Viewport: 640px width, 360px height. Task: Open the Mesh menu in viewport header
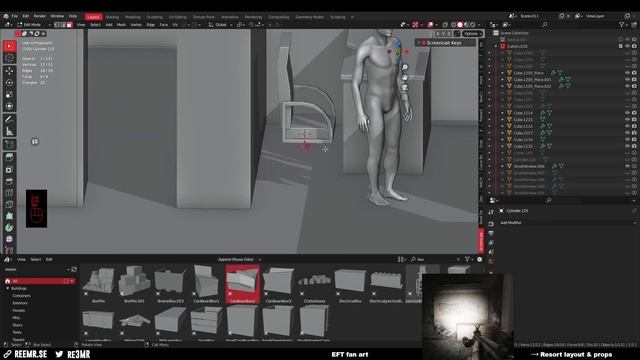pyautogui.click(x=121, y=25)
